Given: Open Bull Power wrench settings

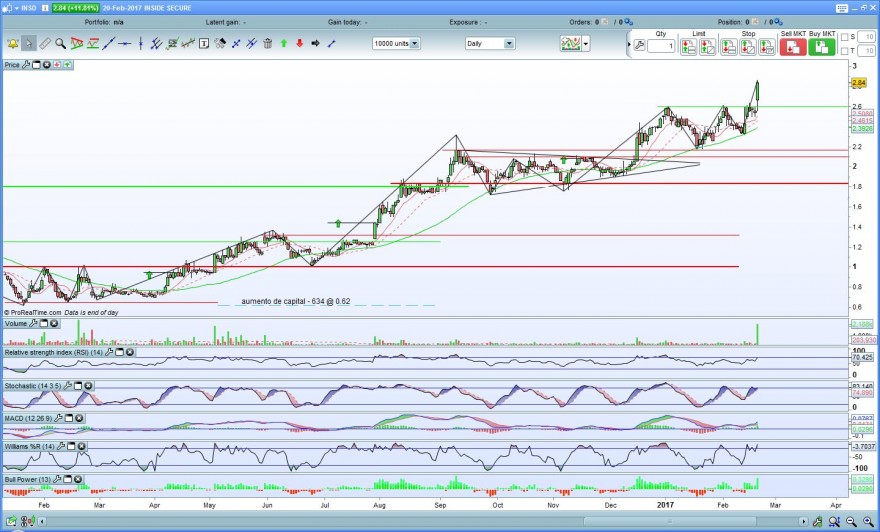Looking at the screenshot, I should pos(57,480).
